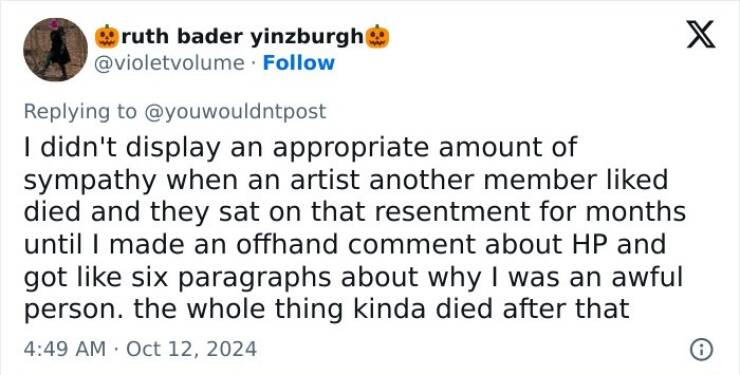
Task: Click the first line 'I didn't display'
Action: 122,148
